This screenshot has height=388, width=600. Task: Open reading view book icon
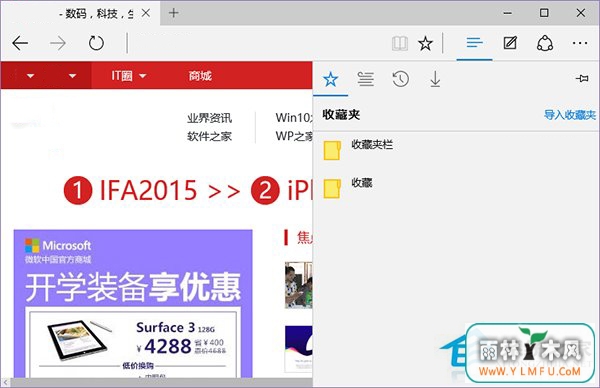[400, 44]
